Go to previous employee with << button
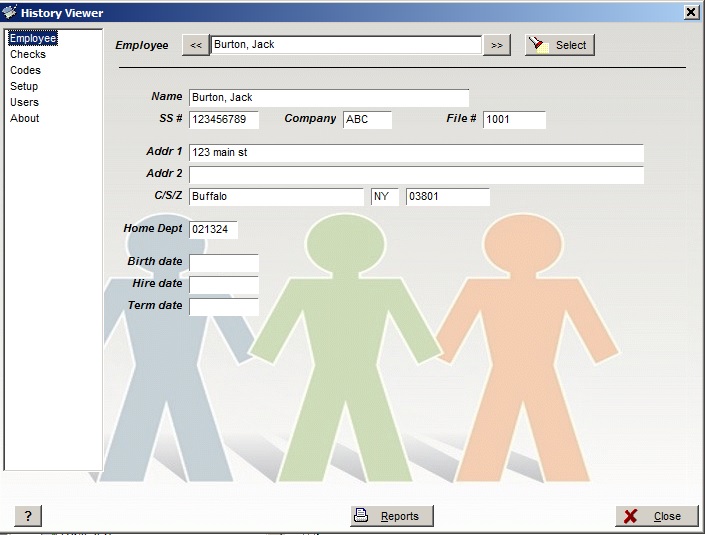The width and height of the screenshot is (705, 535). click(x=196, y=45)
